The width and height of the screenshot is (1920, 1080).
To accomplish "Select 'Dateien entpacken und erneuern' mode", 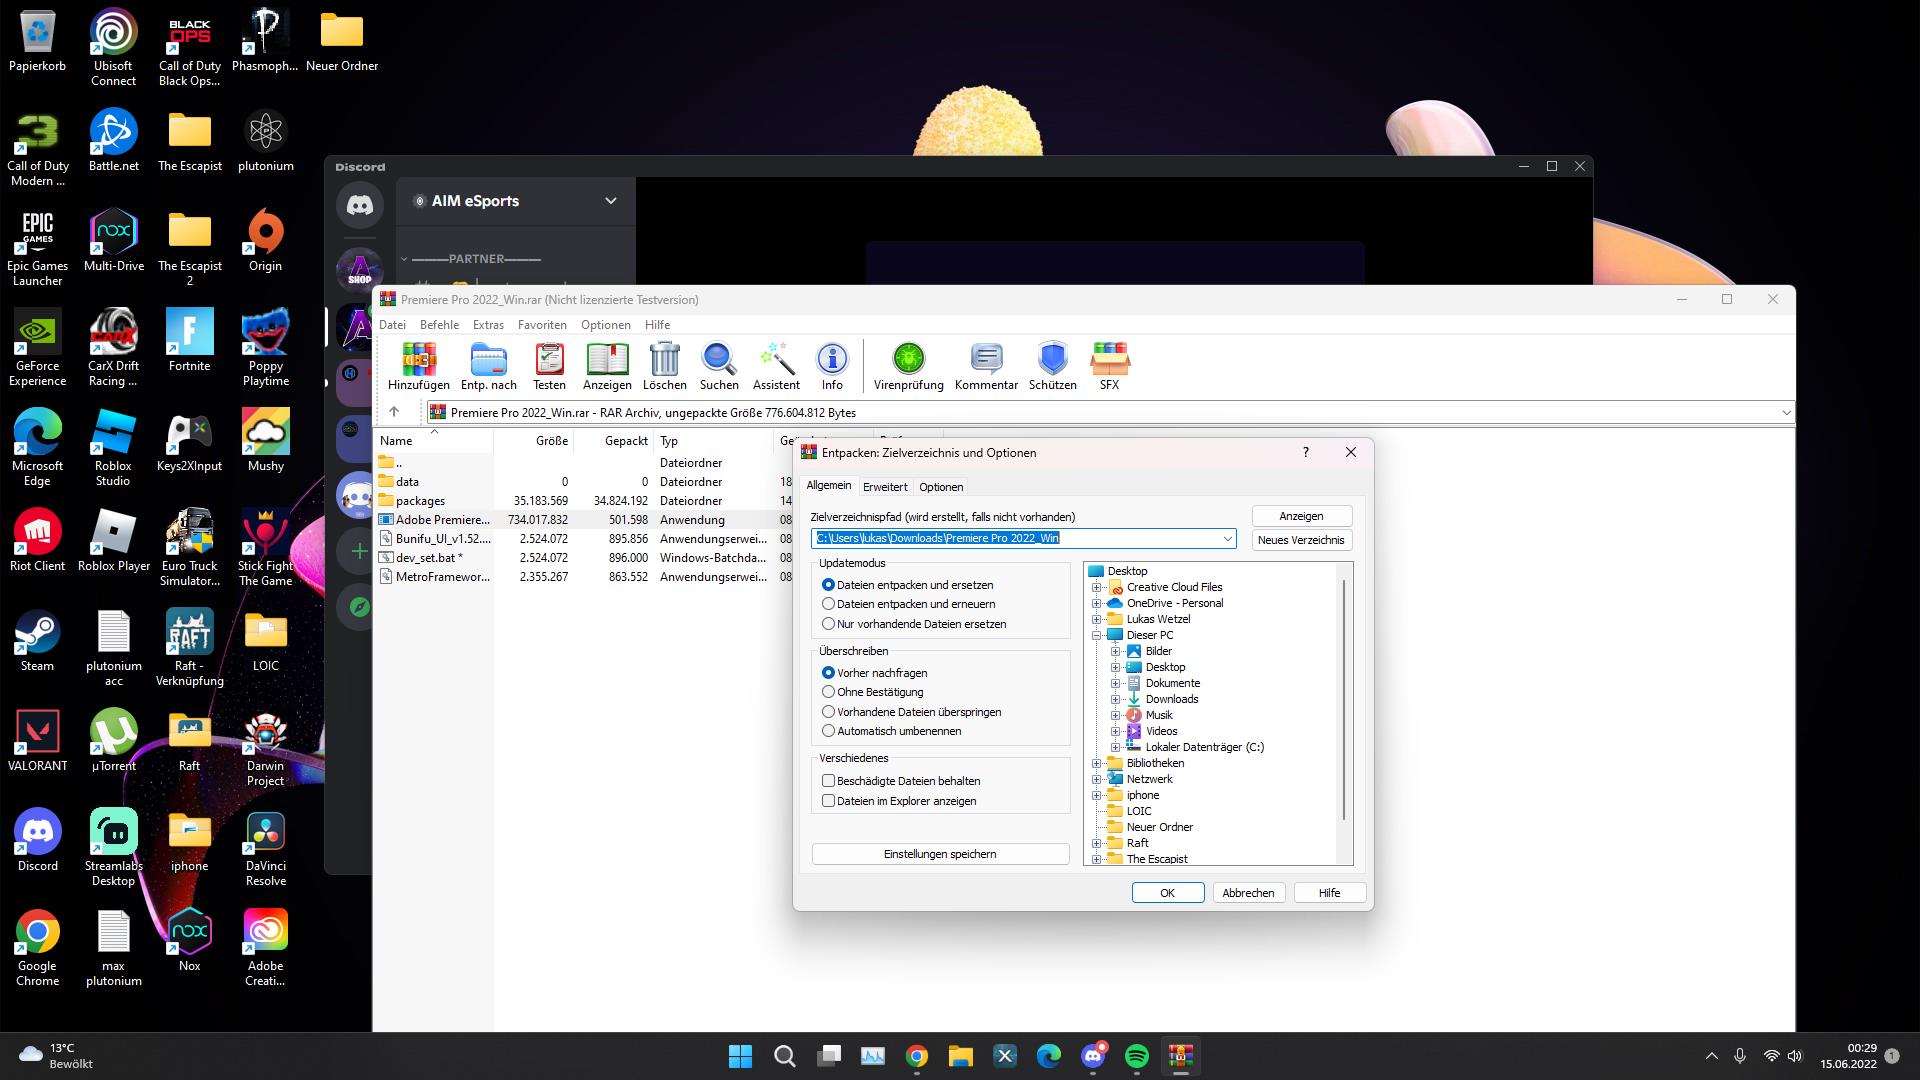I will (x=828, y=604).
